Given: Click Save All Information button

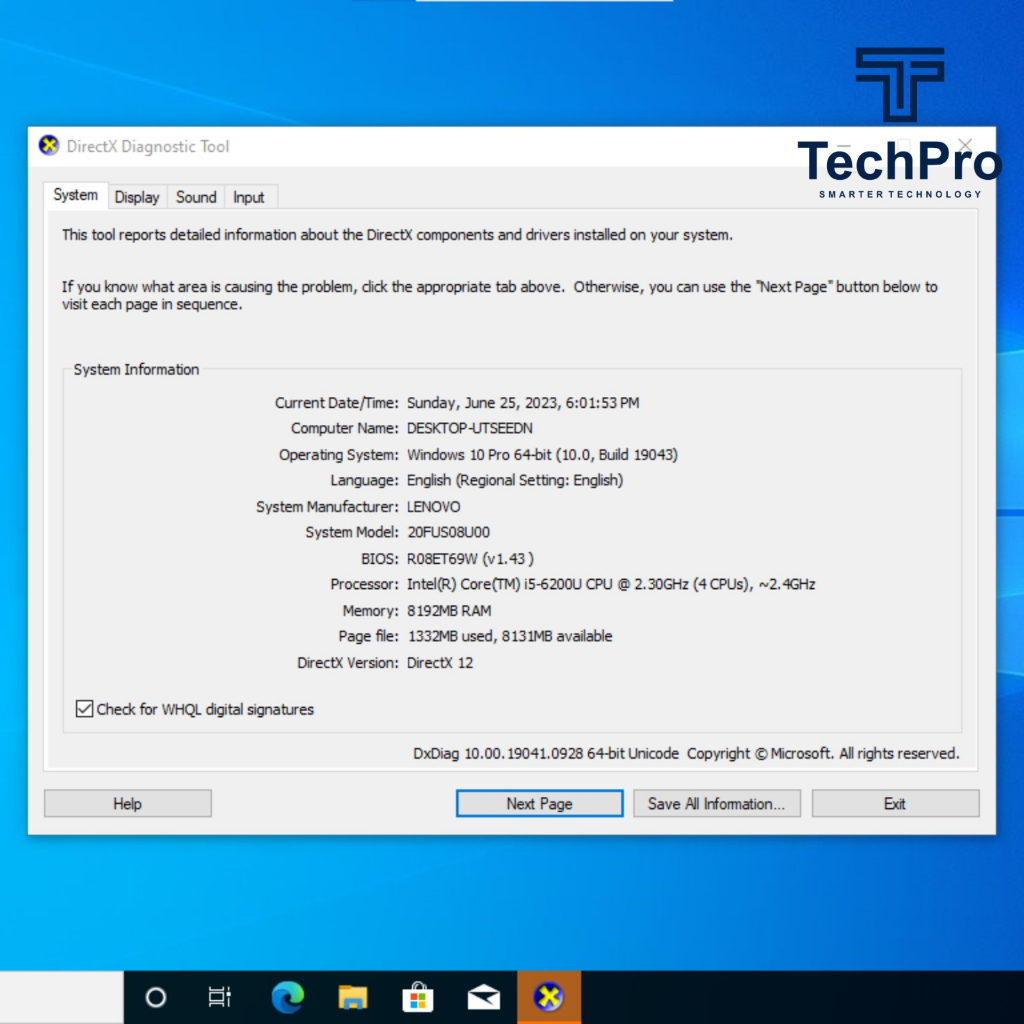Looking at the screenshot, I should point(717,804).
